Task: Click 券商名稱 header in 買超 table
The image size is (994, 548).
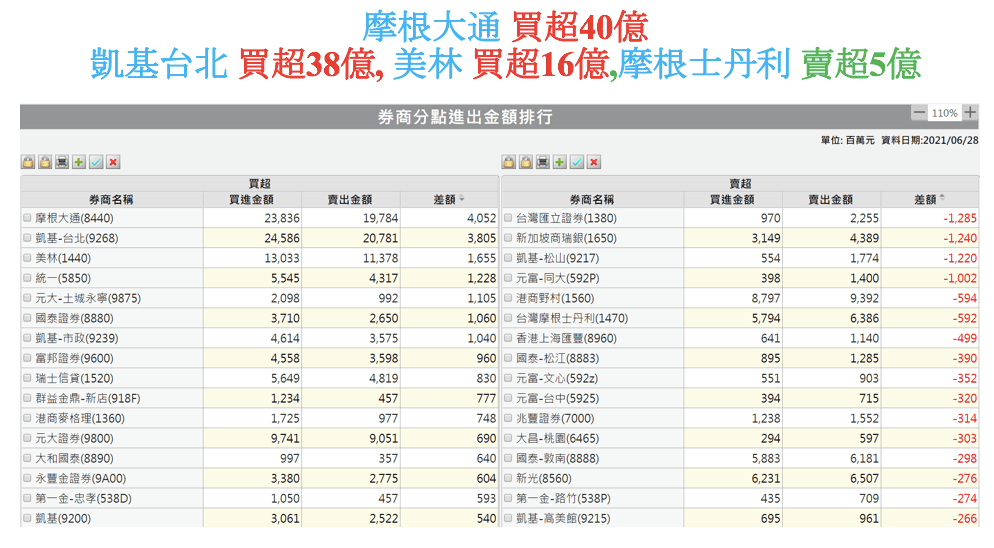Action: (112, 200)
